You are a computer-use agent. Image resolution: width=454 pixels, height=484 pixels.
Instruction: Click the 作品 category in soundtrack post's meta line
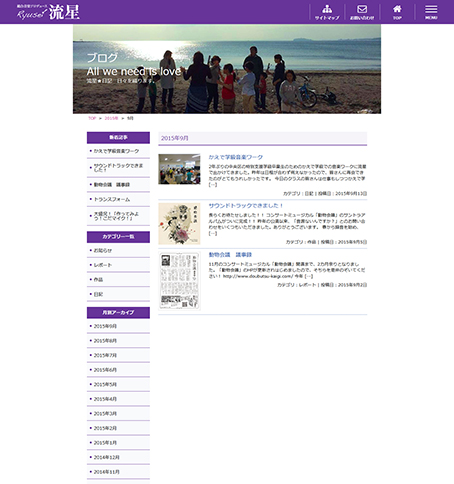point(312,242)
